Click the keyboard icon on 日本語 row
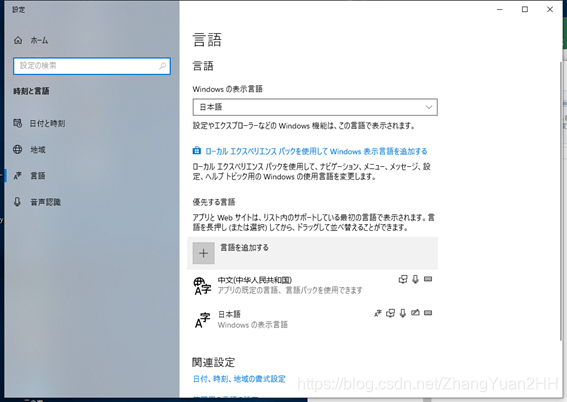 [x=428, y=313]
